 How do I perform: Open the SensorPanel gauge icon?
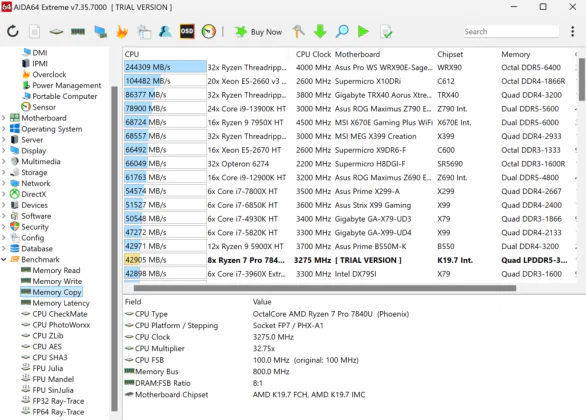(209, 31)
